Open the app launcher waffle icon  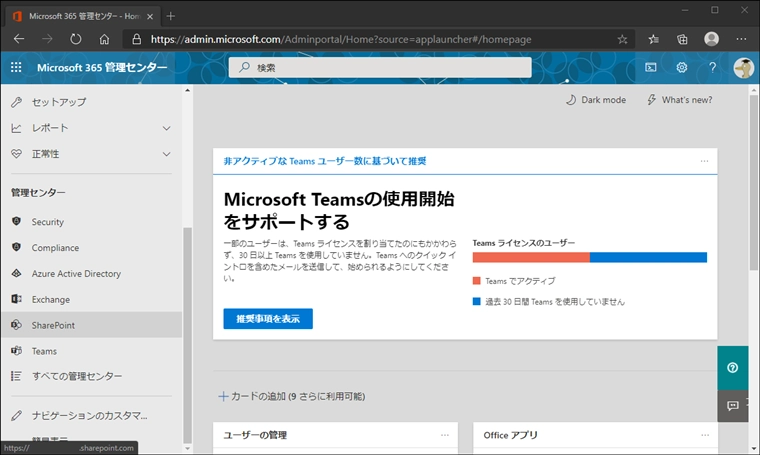click(x=16, y=67)
